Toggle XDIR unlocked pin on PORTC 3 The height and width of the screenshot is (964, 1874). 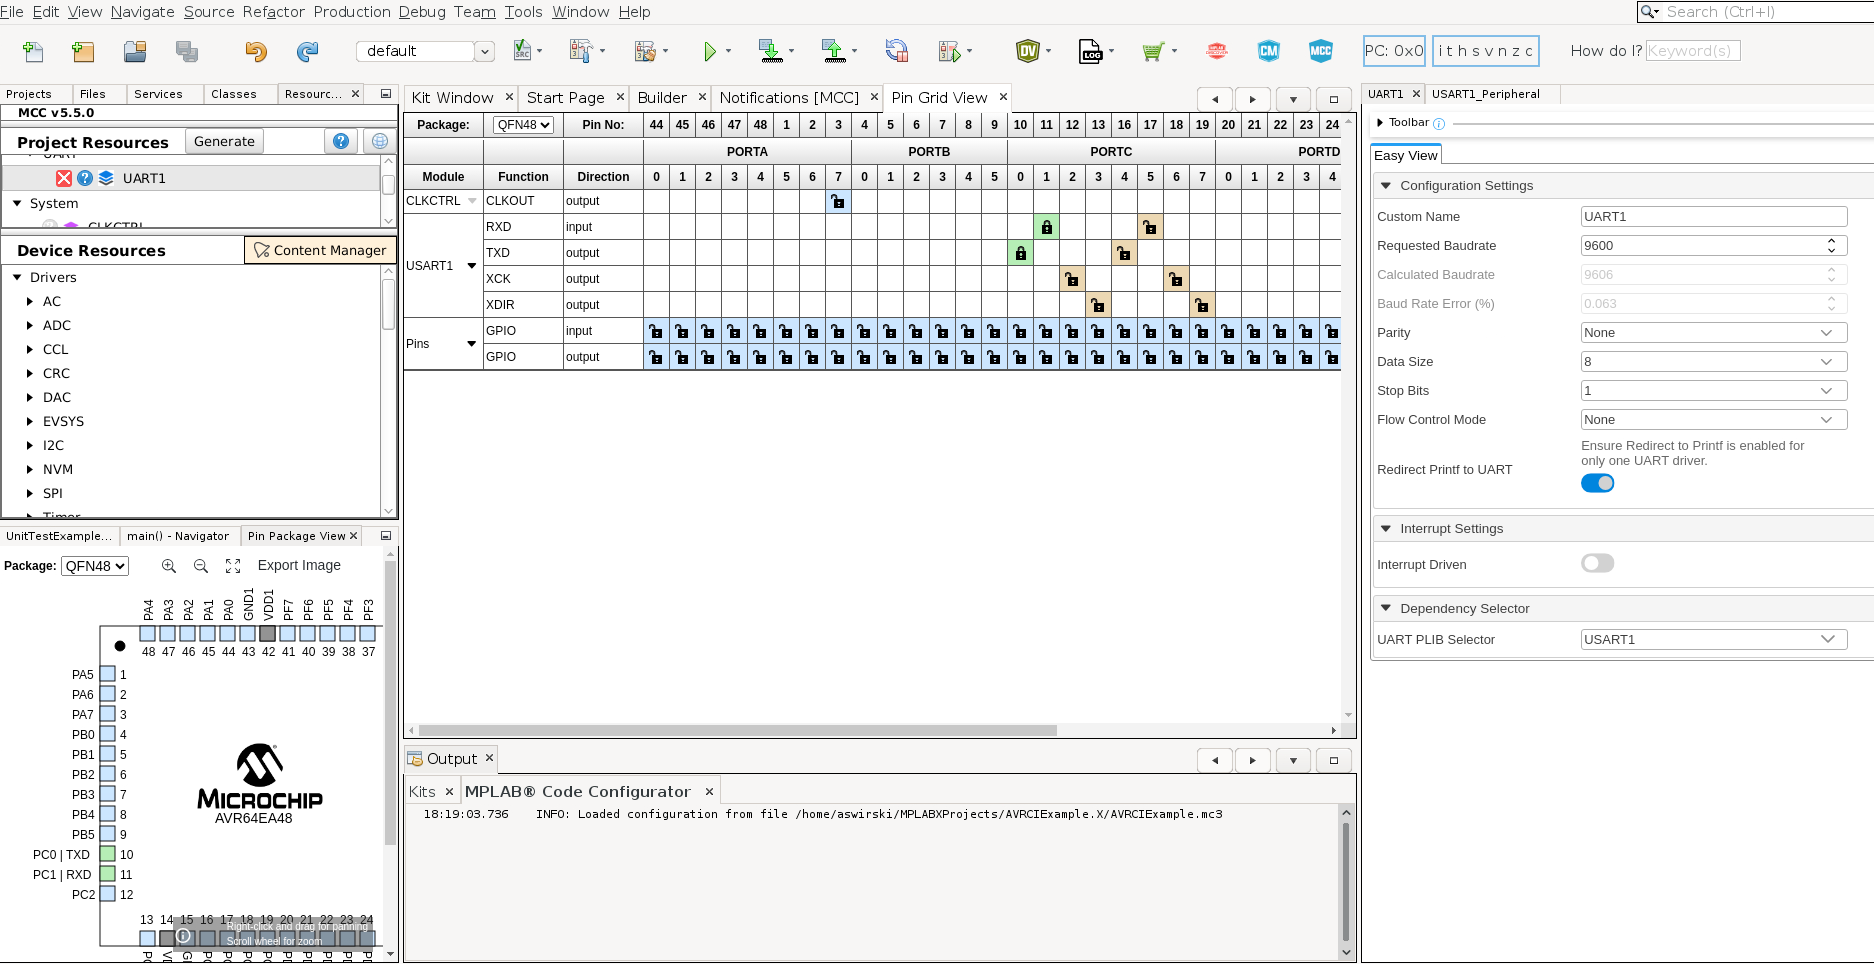1098,305
